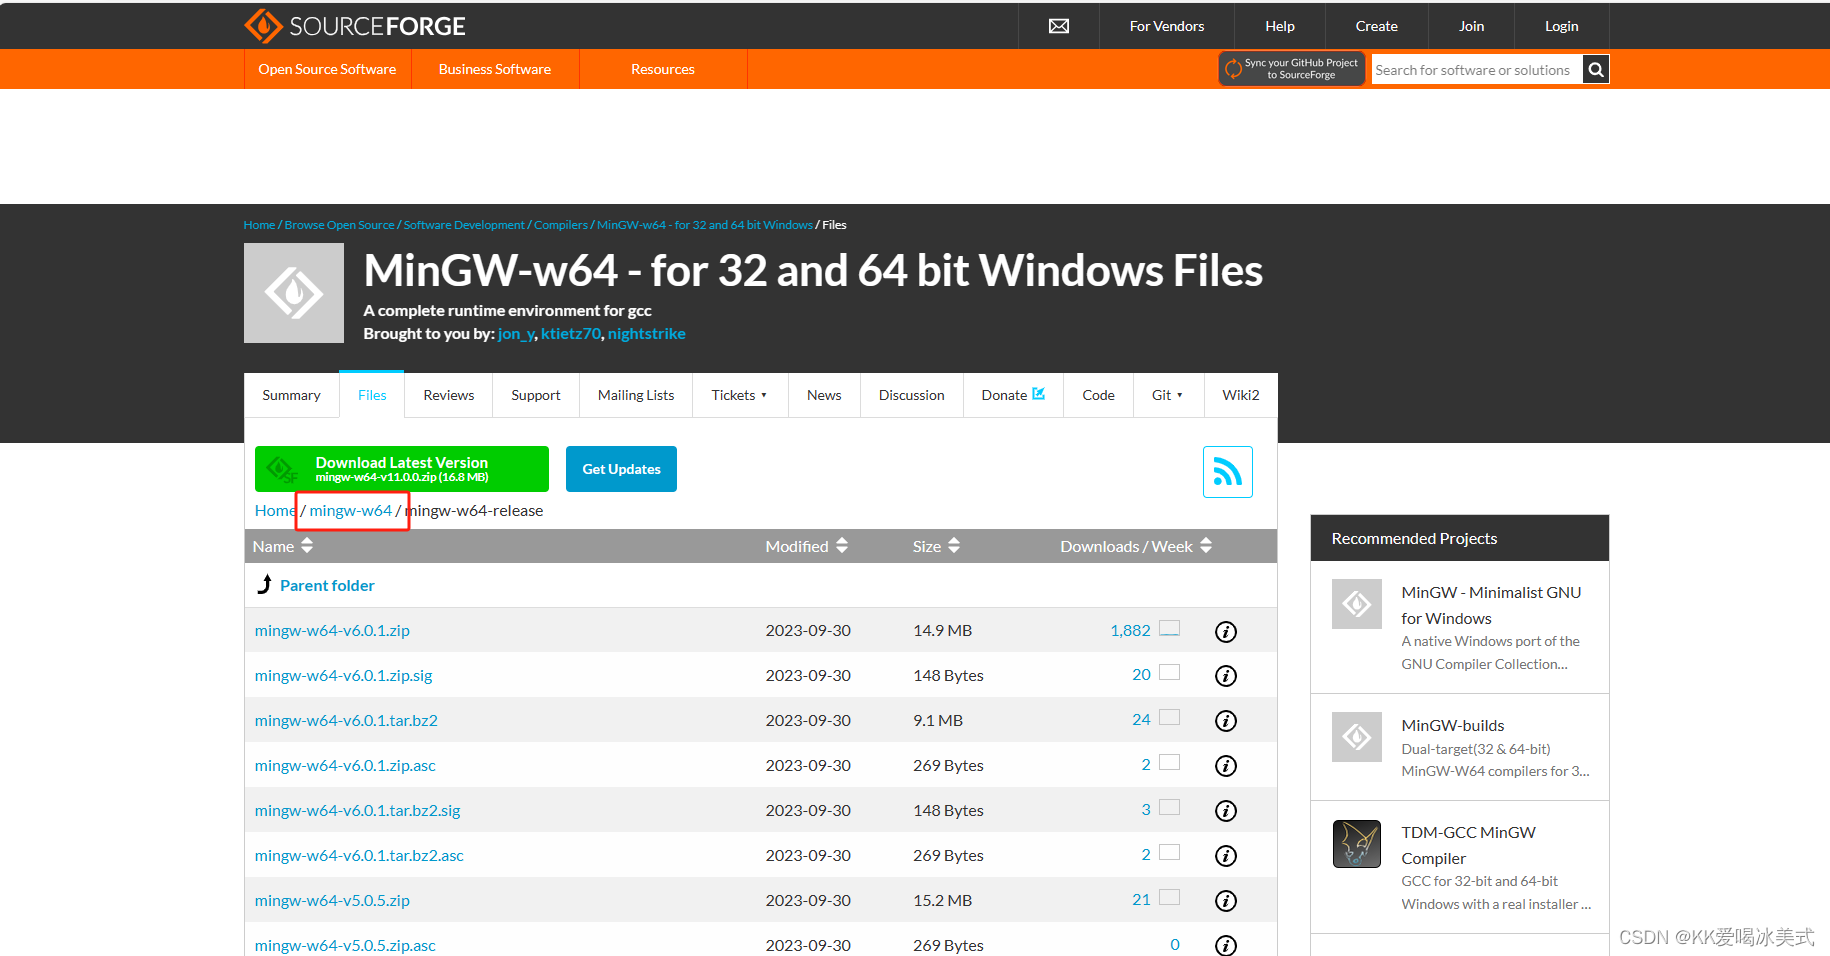
Task: Click the Home breadcrumb in file path
Action: (275, 511)
